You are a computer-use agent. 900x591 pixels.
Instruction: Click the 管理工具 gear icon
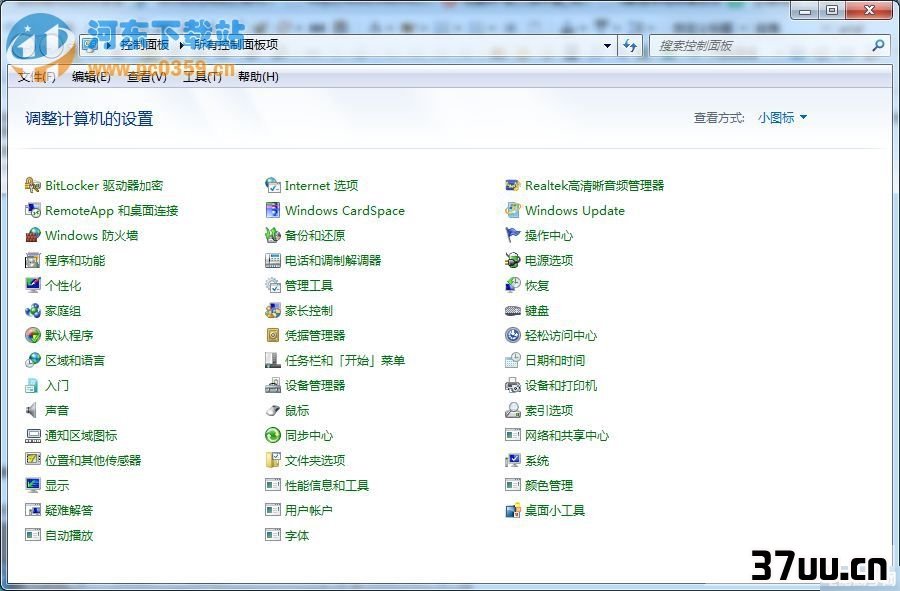273,285
